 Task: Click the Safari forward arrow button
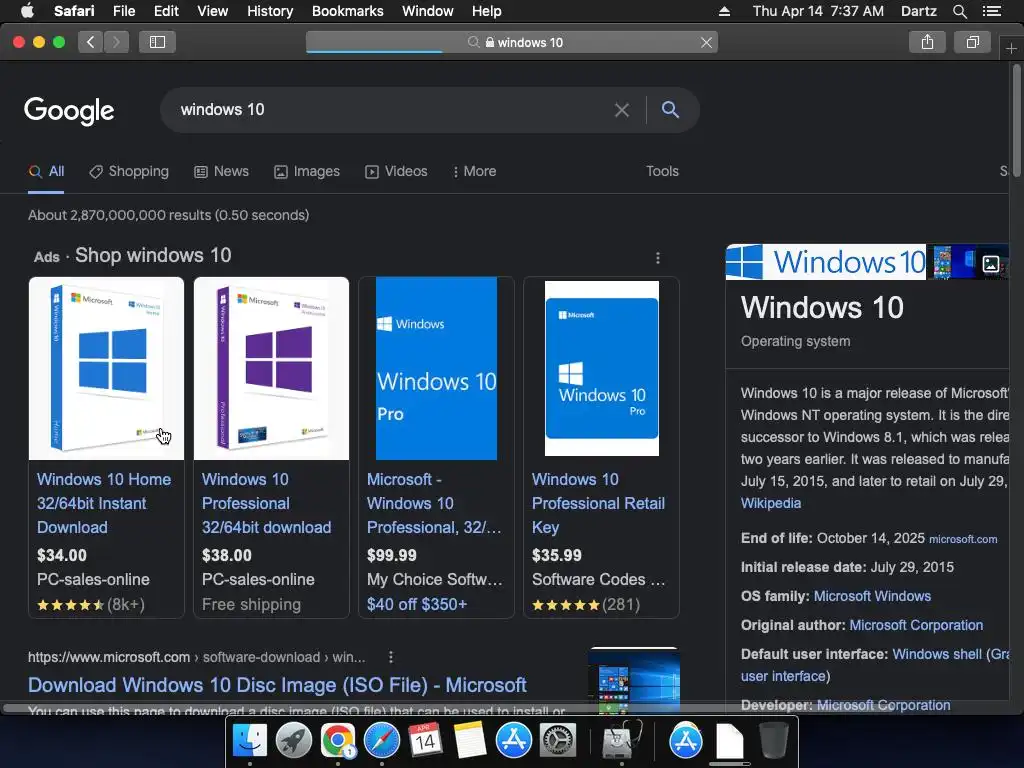point(116,42)
